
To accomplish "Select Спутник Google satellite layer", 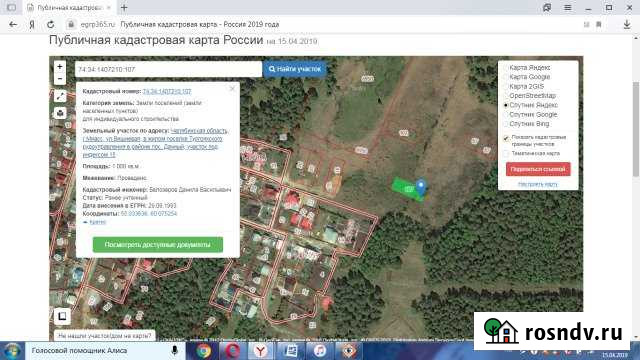I will pos(533,114).
